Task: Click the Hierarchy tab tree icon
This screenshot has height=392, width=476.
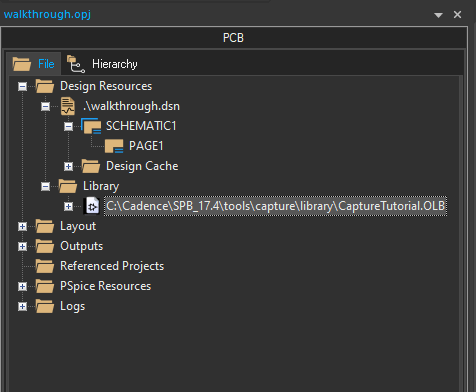Action: (76, 64)
